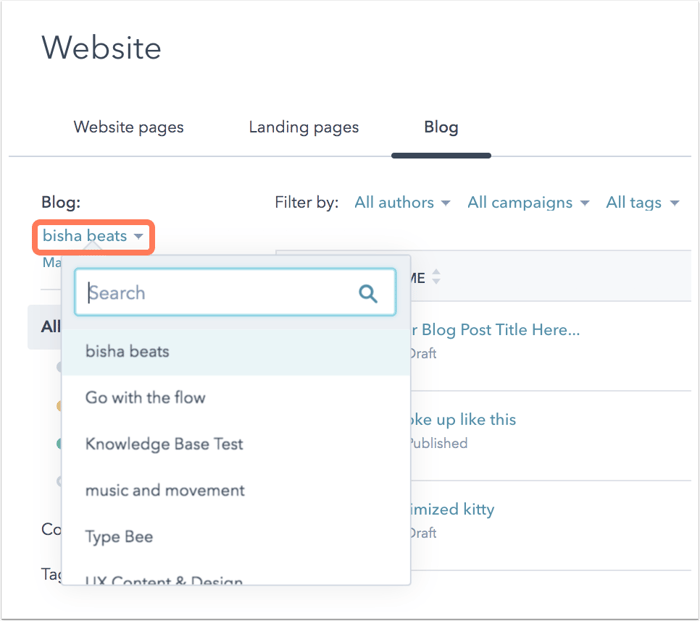Click the search magnifier icon

[x=368, y=293]
